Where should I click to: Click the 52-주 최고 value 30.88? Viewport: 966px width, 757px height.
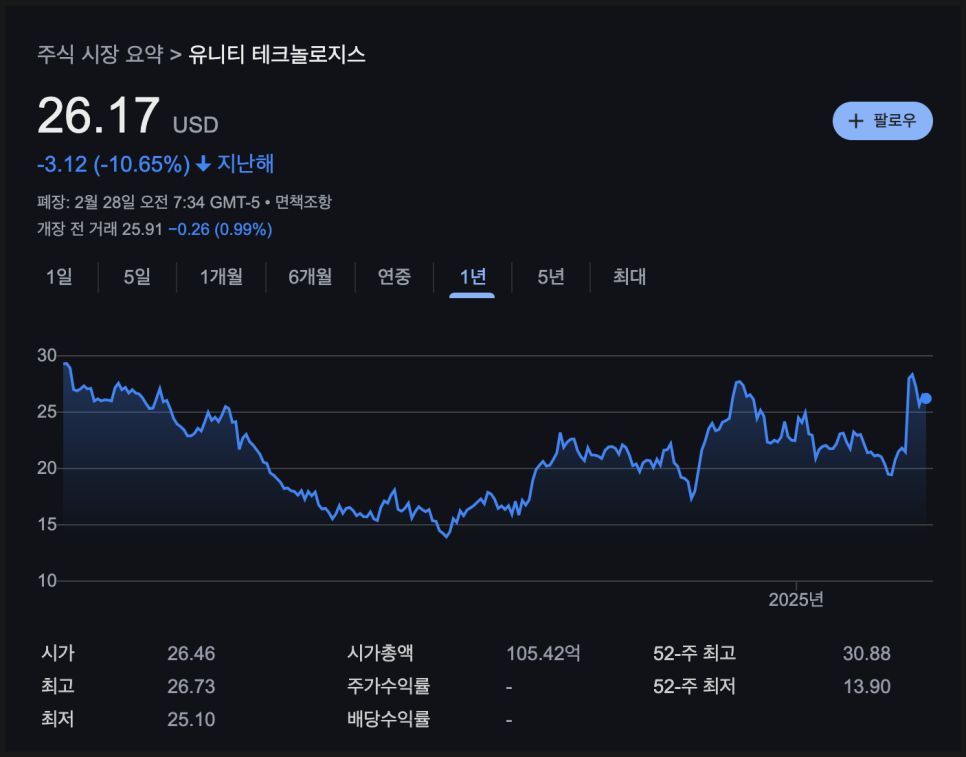click(x=866, y=654)
